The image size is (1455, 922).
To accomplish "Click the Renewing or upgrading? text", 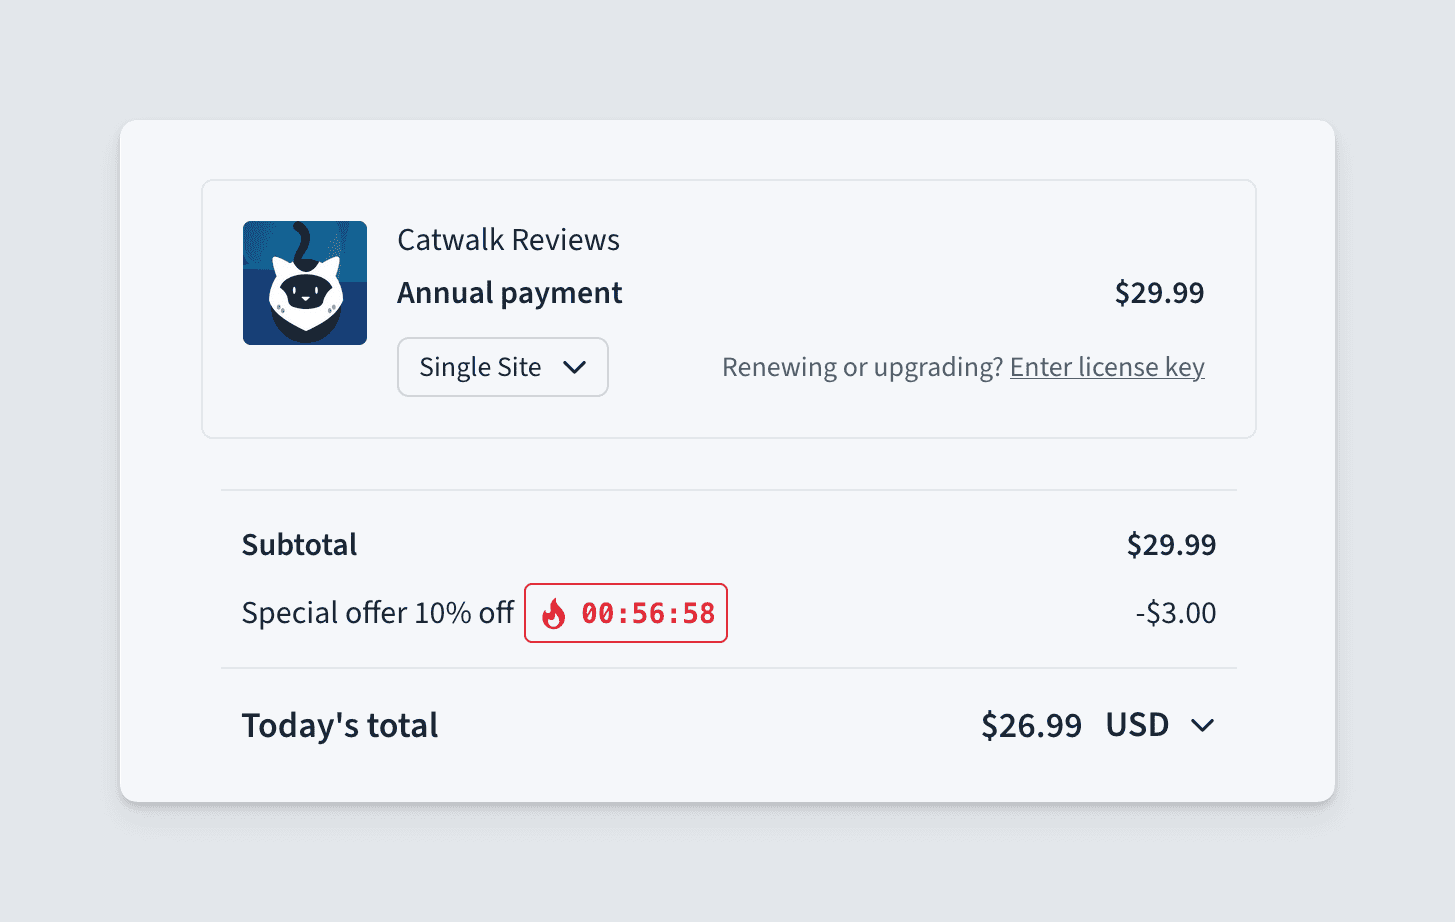I will (862, 367).
